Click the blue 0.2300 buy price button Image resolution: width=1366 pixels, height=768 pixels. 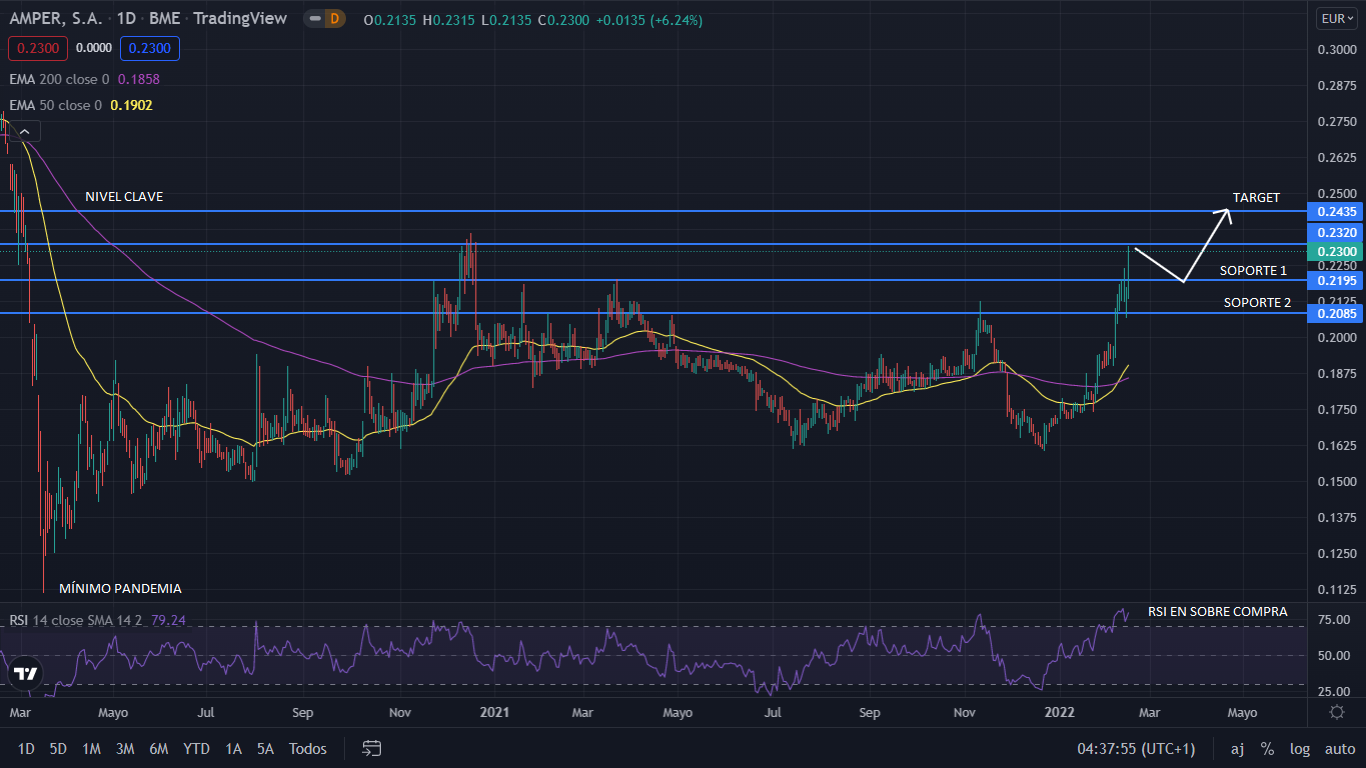point(149,48)
